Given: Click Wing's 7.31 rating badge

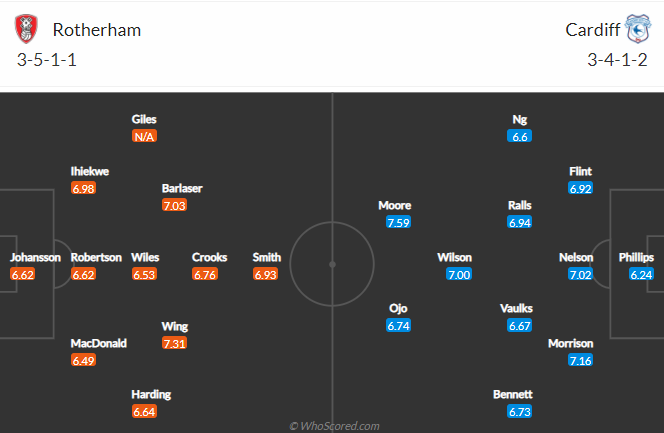Looking at the screenshot, I should tap(174, 343).
